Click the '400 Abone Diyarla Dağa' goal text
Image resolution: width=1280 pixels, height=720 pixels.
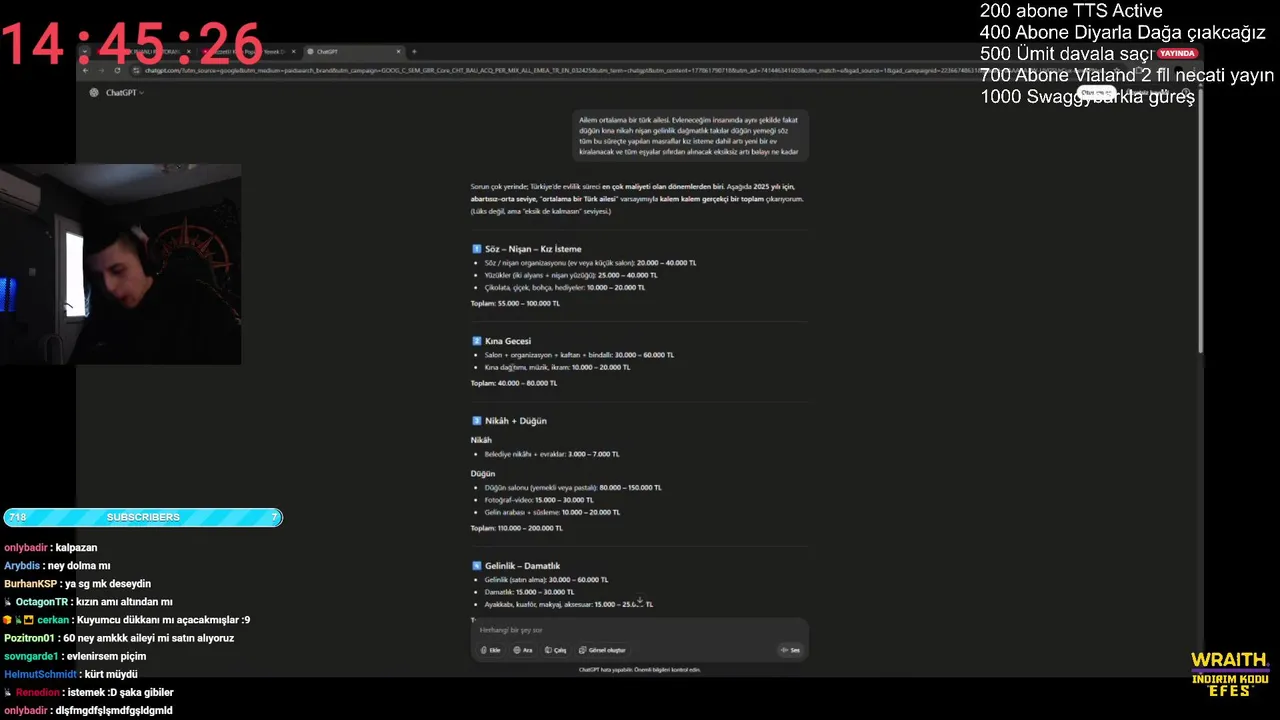pyautogui.click(x=1123, y=33)
